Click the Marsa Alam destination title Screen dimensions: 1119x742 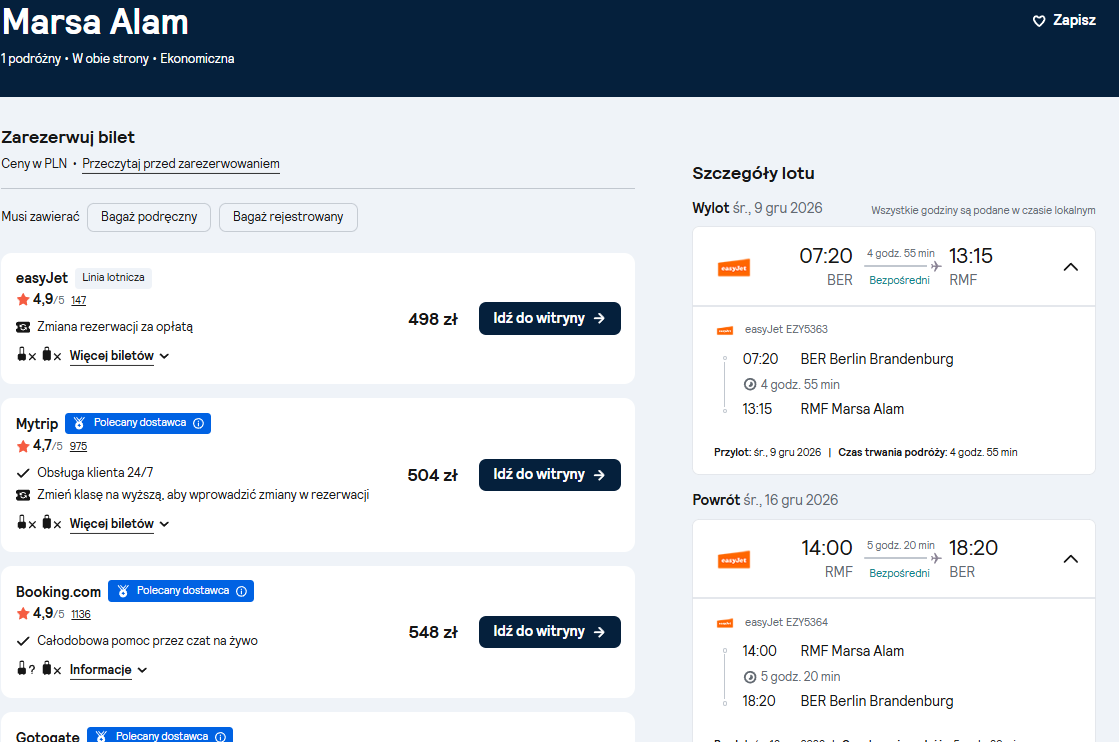95,21
